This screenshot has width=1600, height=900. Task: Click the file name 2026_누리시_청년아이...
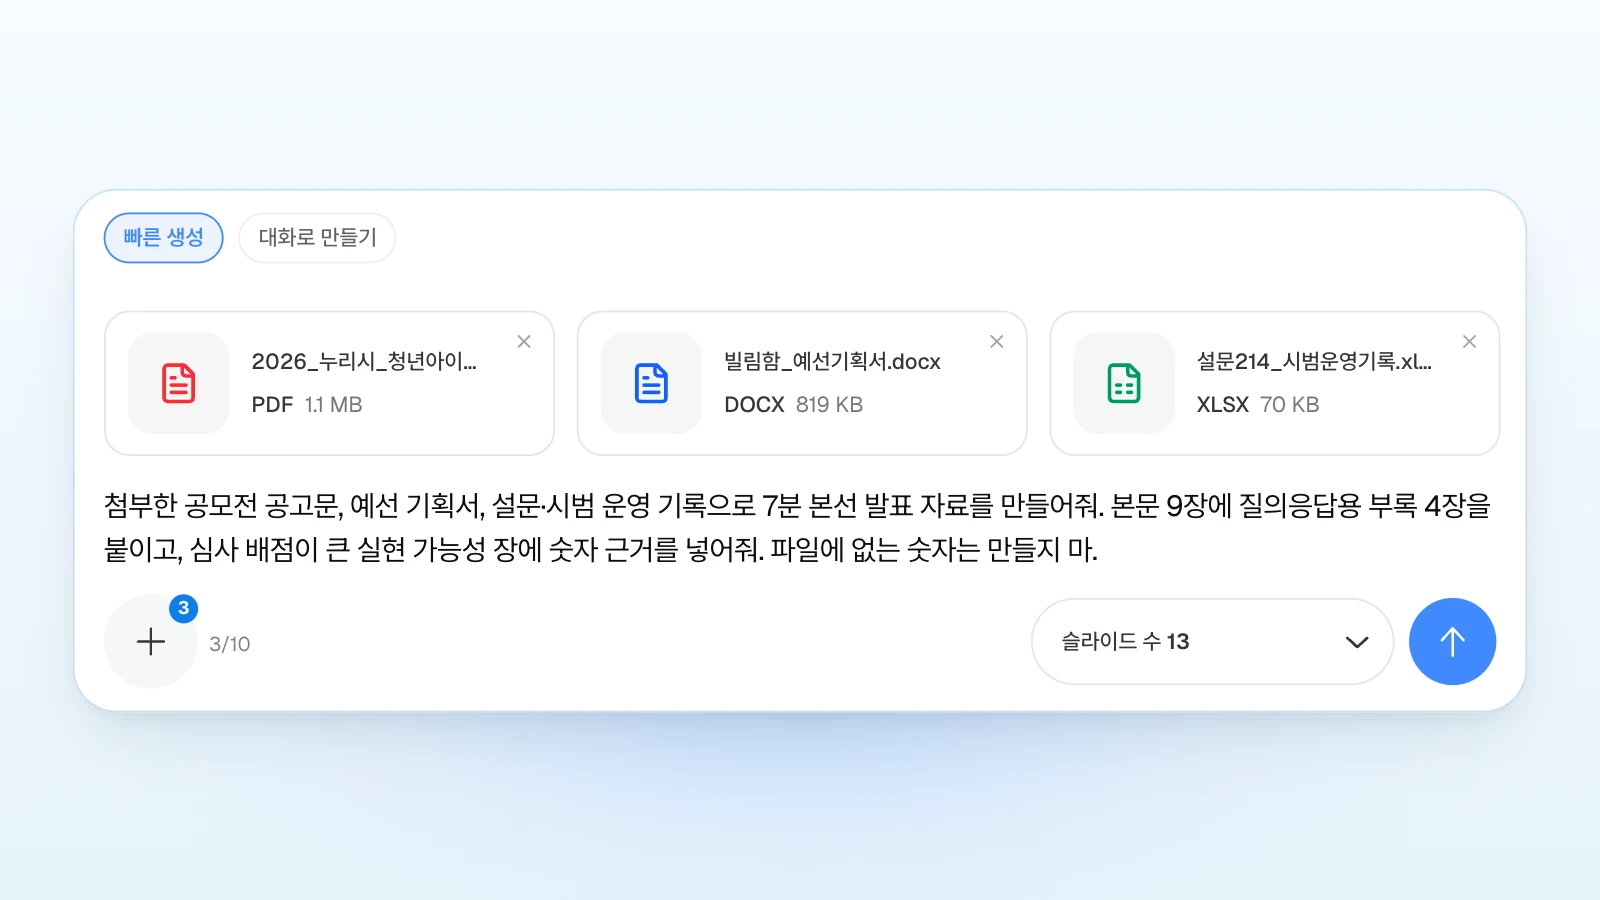pos(364,362)
